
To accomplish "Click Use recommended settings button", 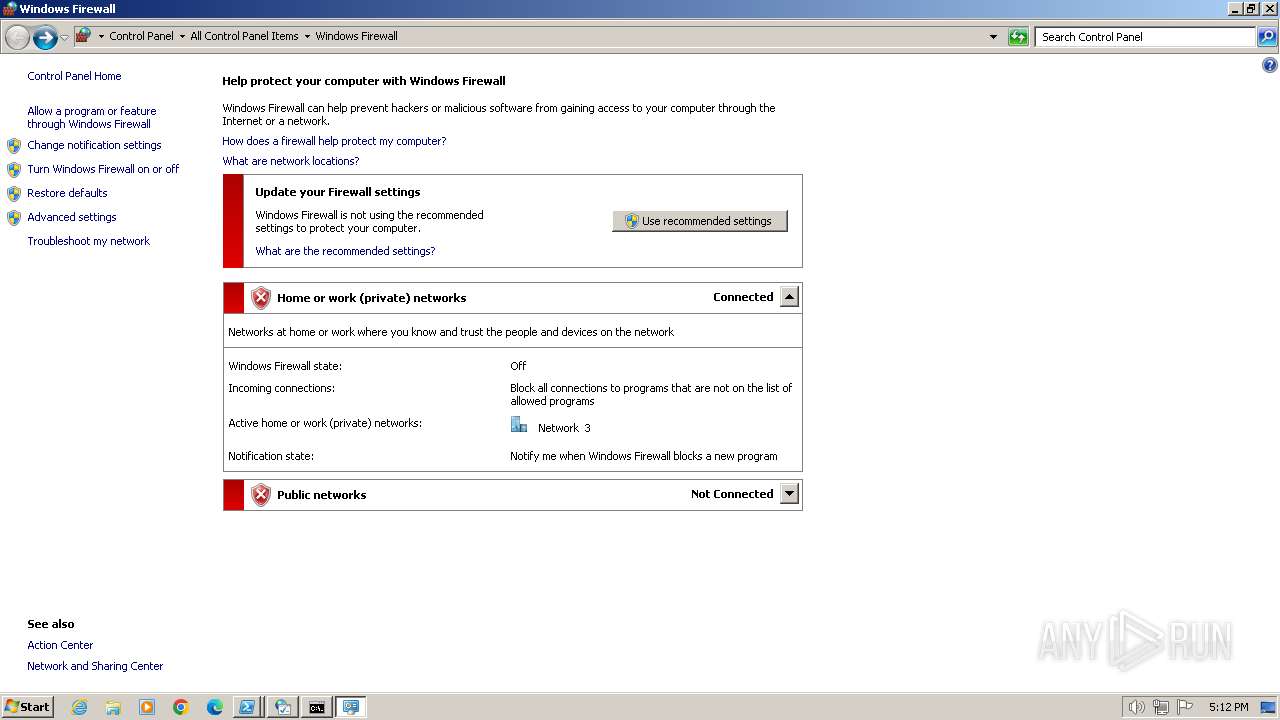I will click(700, 221).
